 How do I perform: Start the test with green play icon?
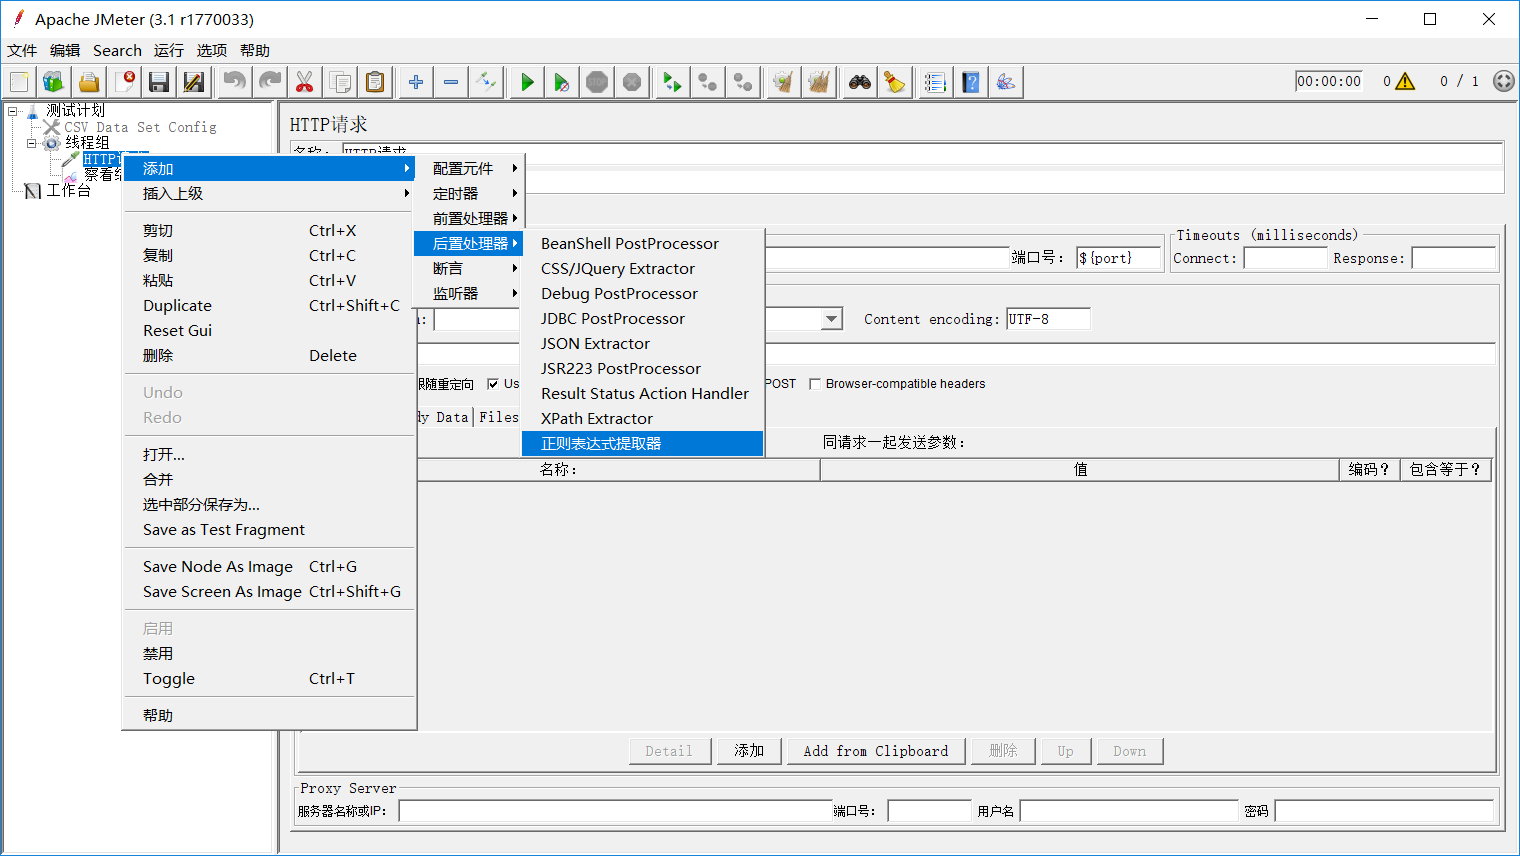[x=527, y=82]
